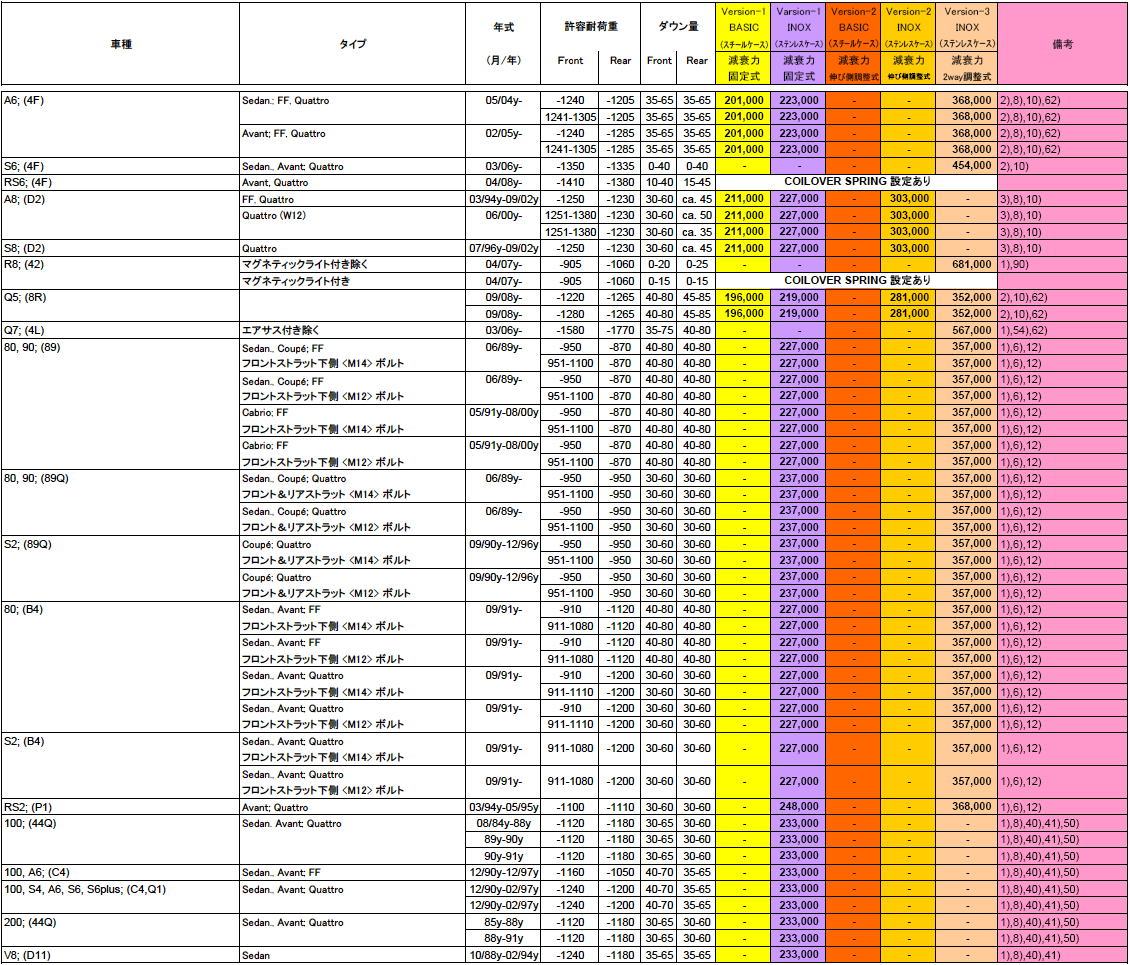Click the 681,000 price cell
Viewport: 1130px width, 965px height.
pos(966,264)
